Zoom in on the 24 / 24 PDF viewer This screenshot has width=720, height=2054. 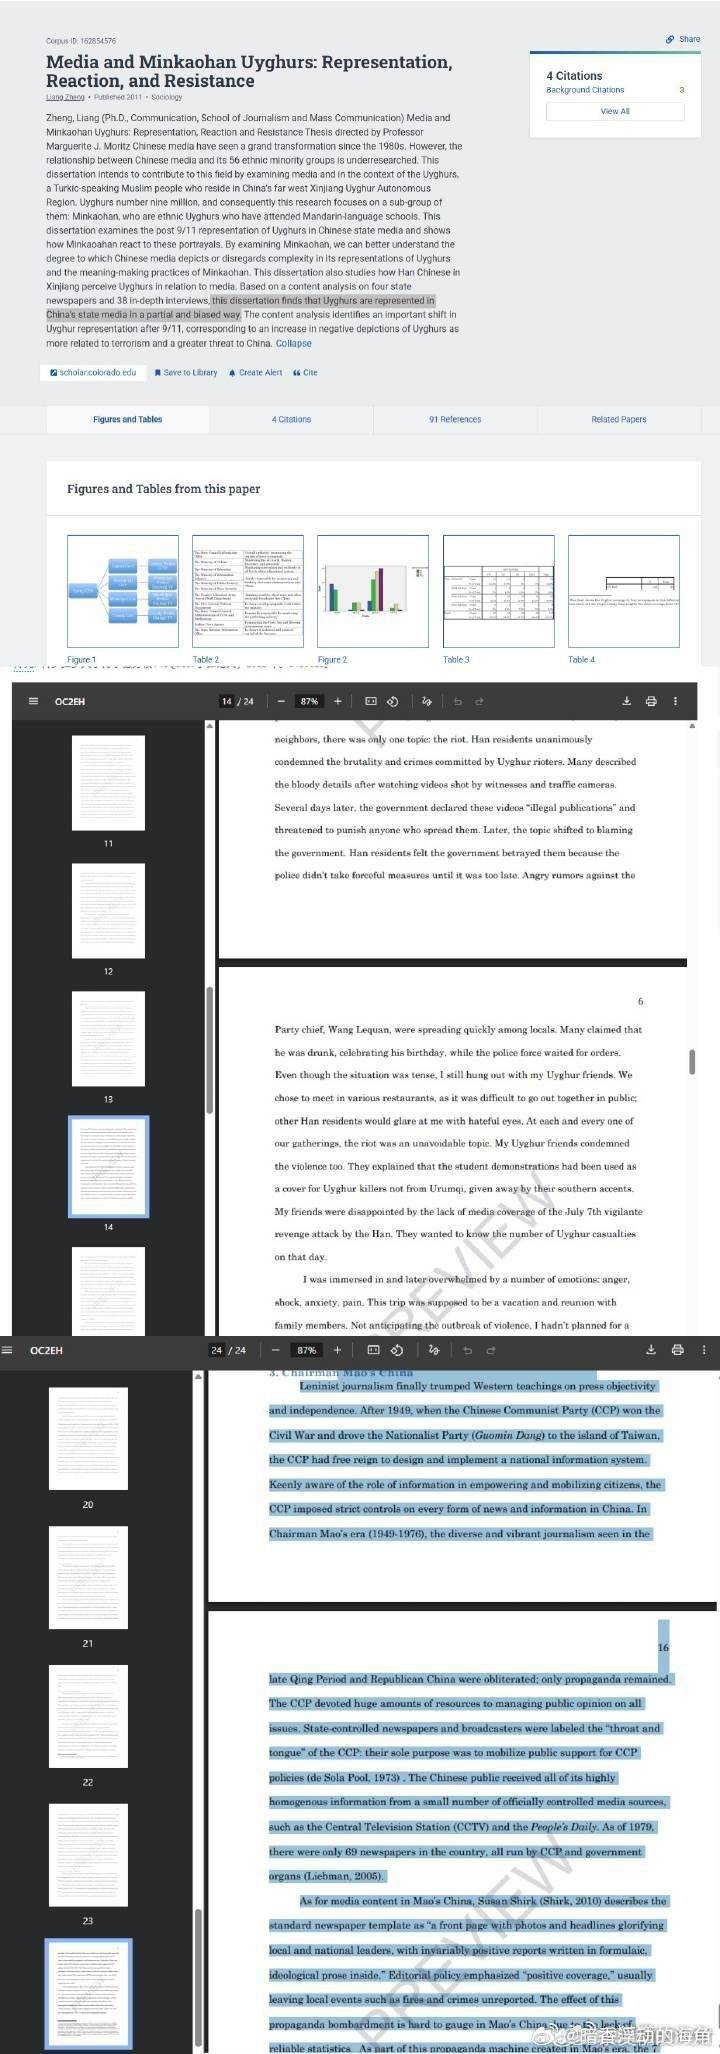coord(337,1350)
